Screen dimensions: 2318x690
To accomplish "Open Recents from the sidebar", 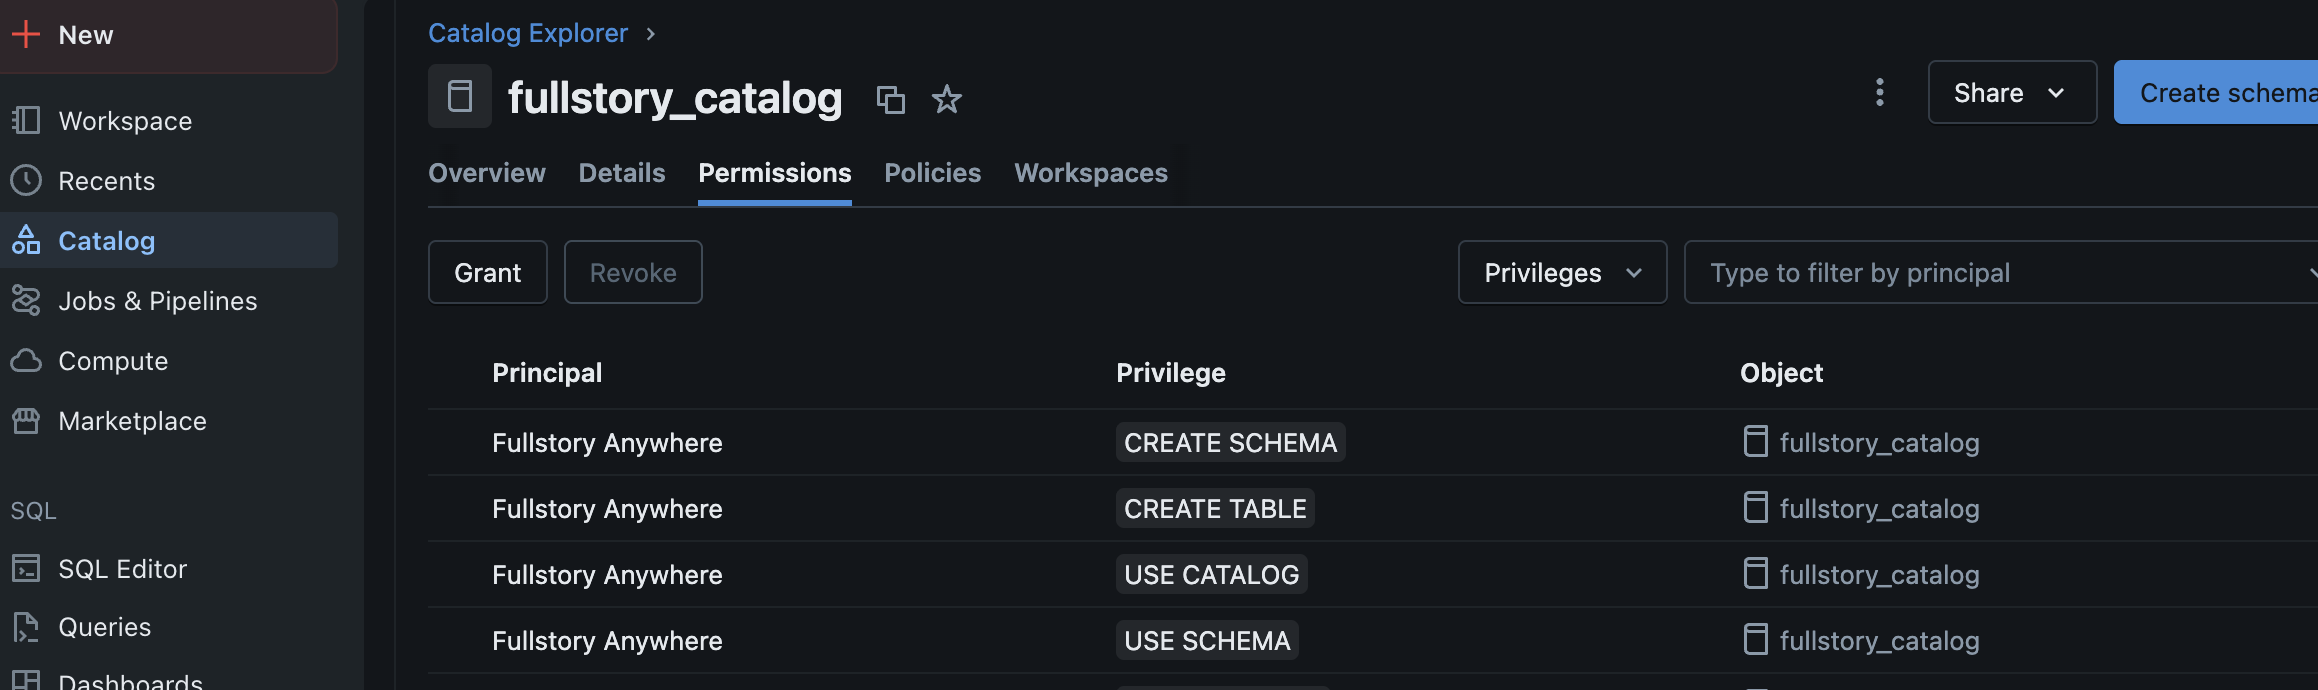I will click(106, 181).
